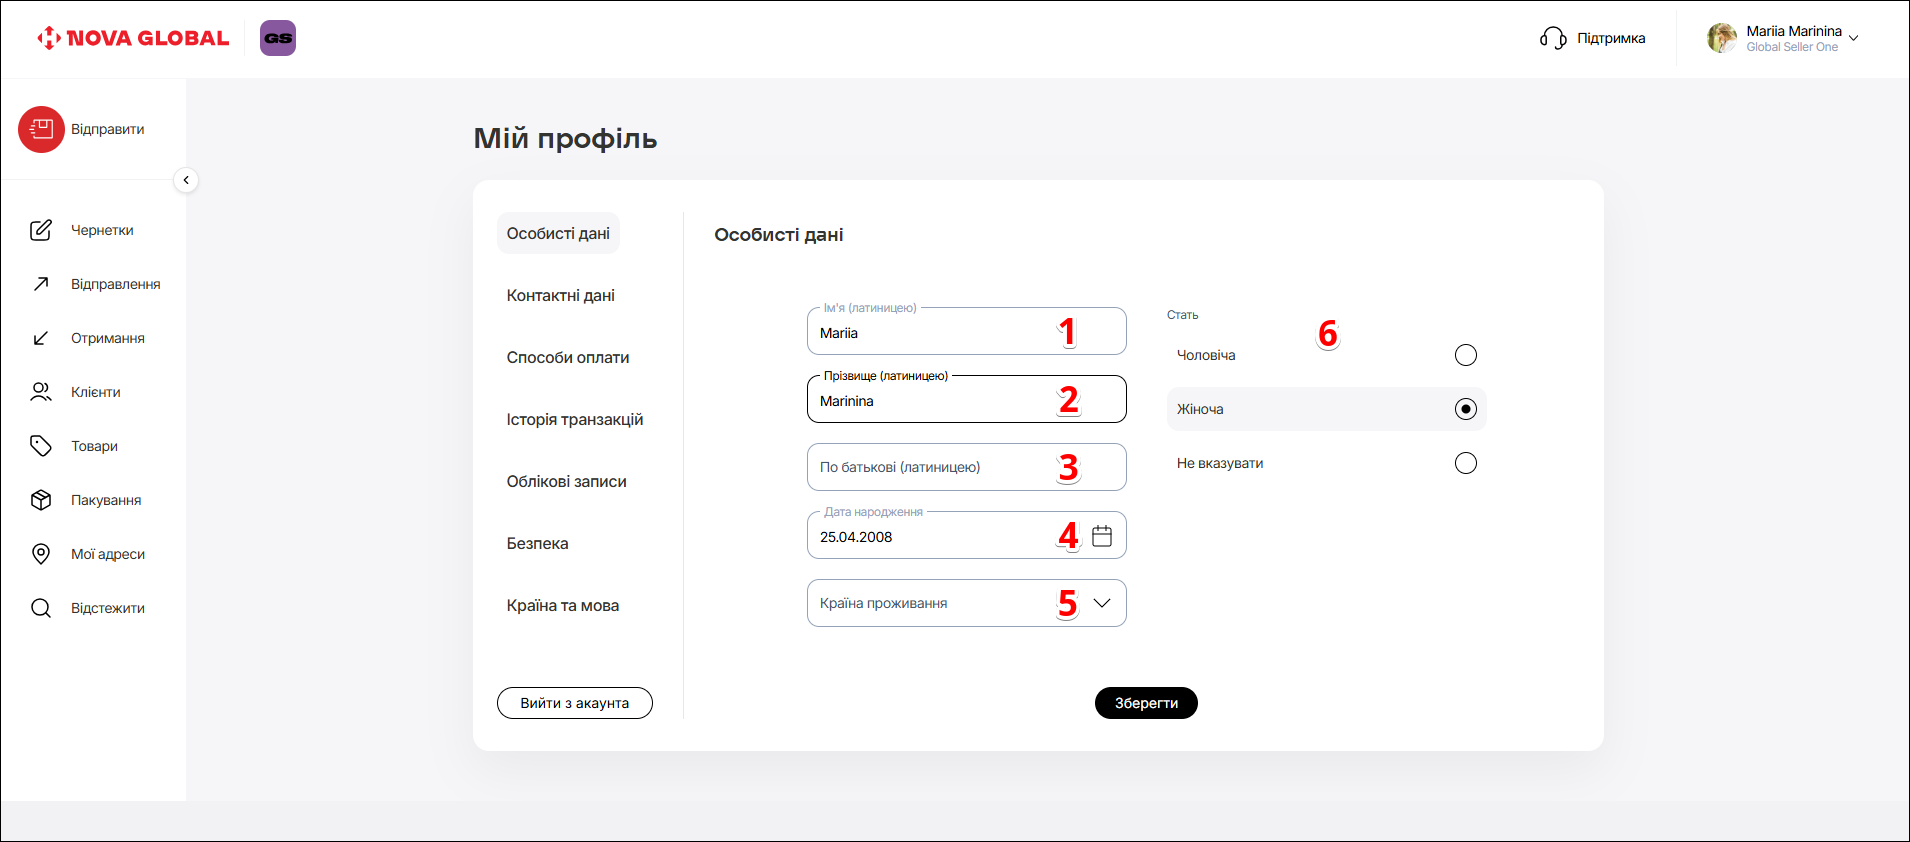
Task: Open the Безпека profile section
Action: 537,543
